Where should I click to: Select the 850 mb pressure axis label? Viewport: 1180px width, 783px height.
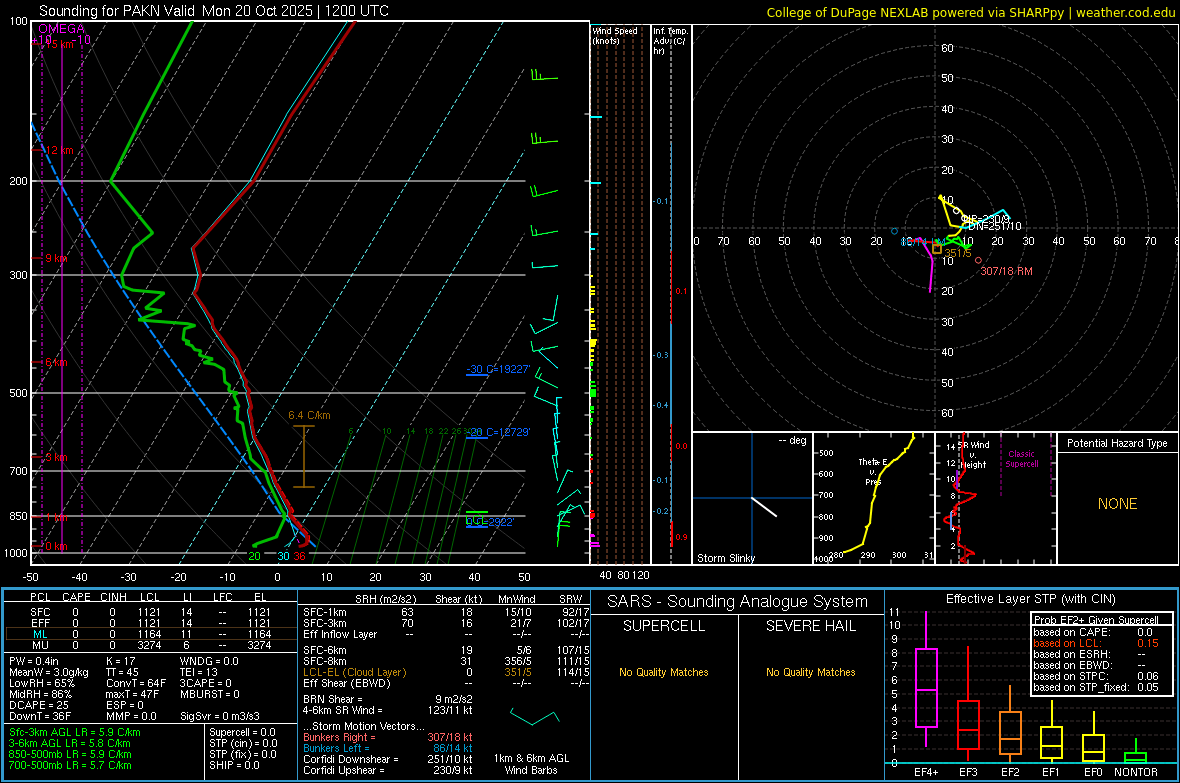point(18,516)
